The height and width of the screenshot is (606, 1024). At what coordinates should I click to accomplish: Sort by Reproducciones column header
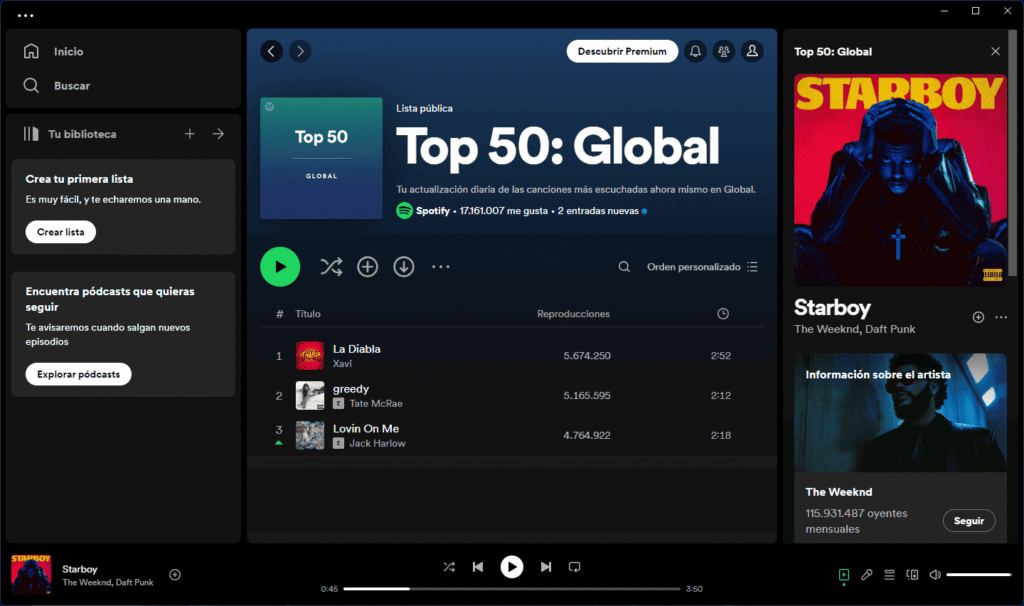click(573, 313)
